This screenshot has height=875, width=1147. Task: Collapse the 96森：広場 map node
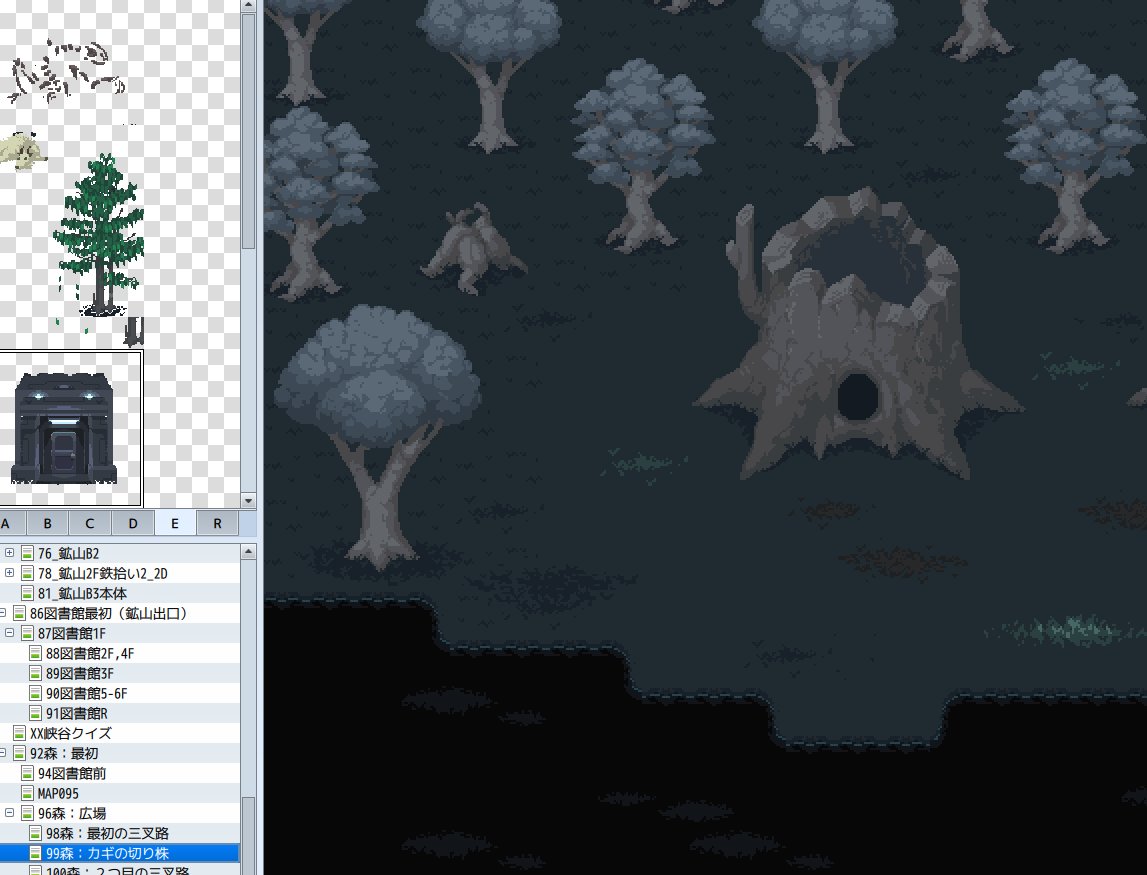[x=10, y=813]
